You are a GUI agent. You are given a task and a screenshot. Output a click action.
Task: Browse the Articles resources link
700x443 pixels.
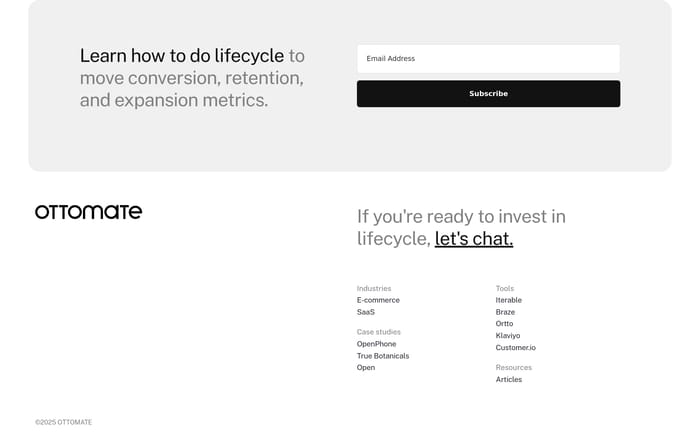[509, 380]
